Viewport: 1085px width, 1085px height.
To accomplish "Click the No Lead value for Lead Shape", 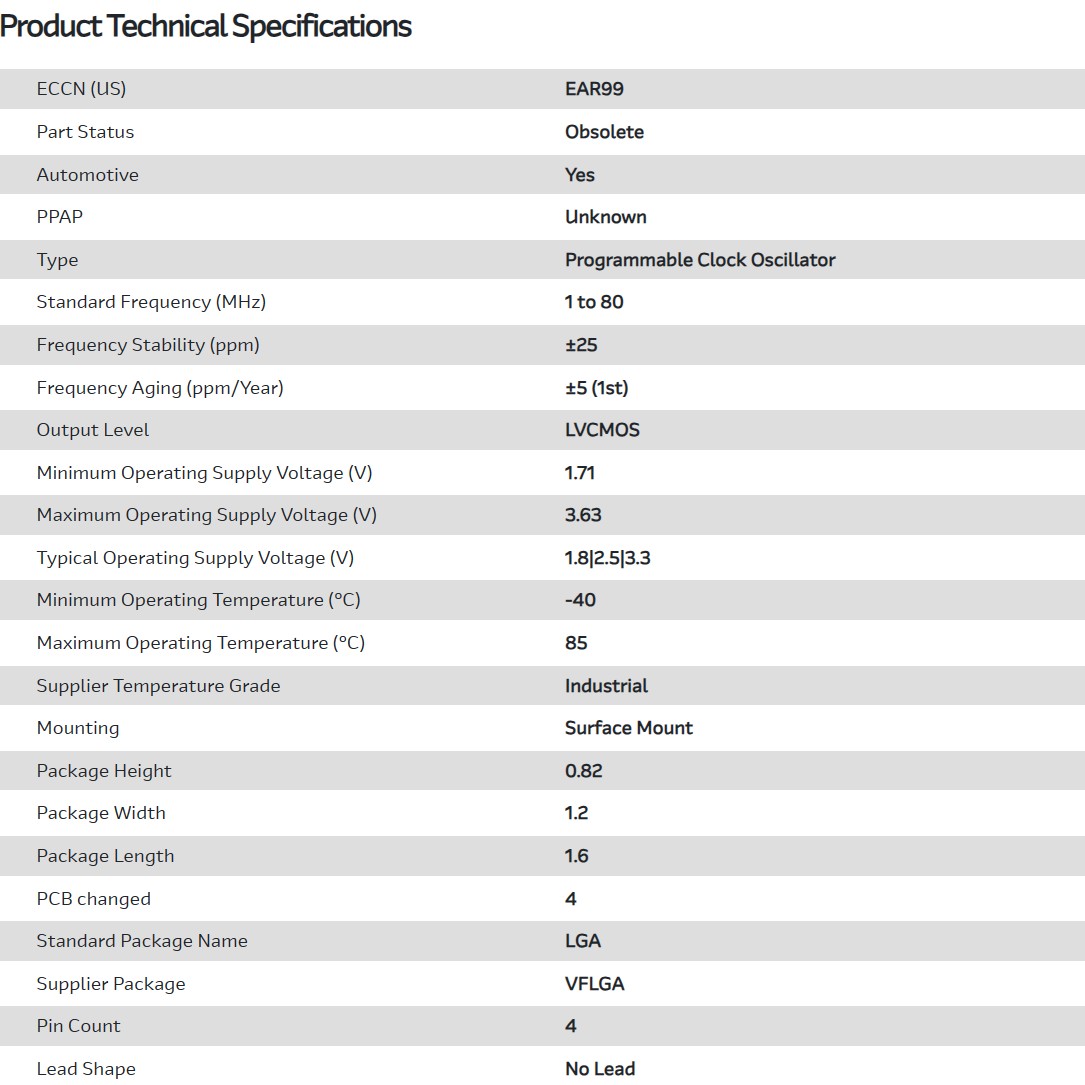I will [600, 1069].
